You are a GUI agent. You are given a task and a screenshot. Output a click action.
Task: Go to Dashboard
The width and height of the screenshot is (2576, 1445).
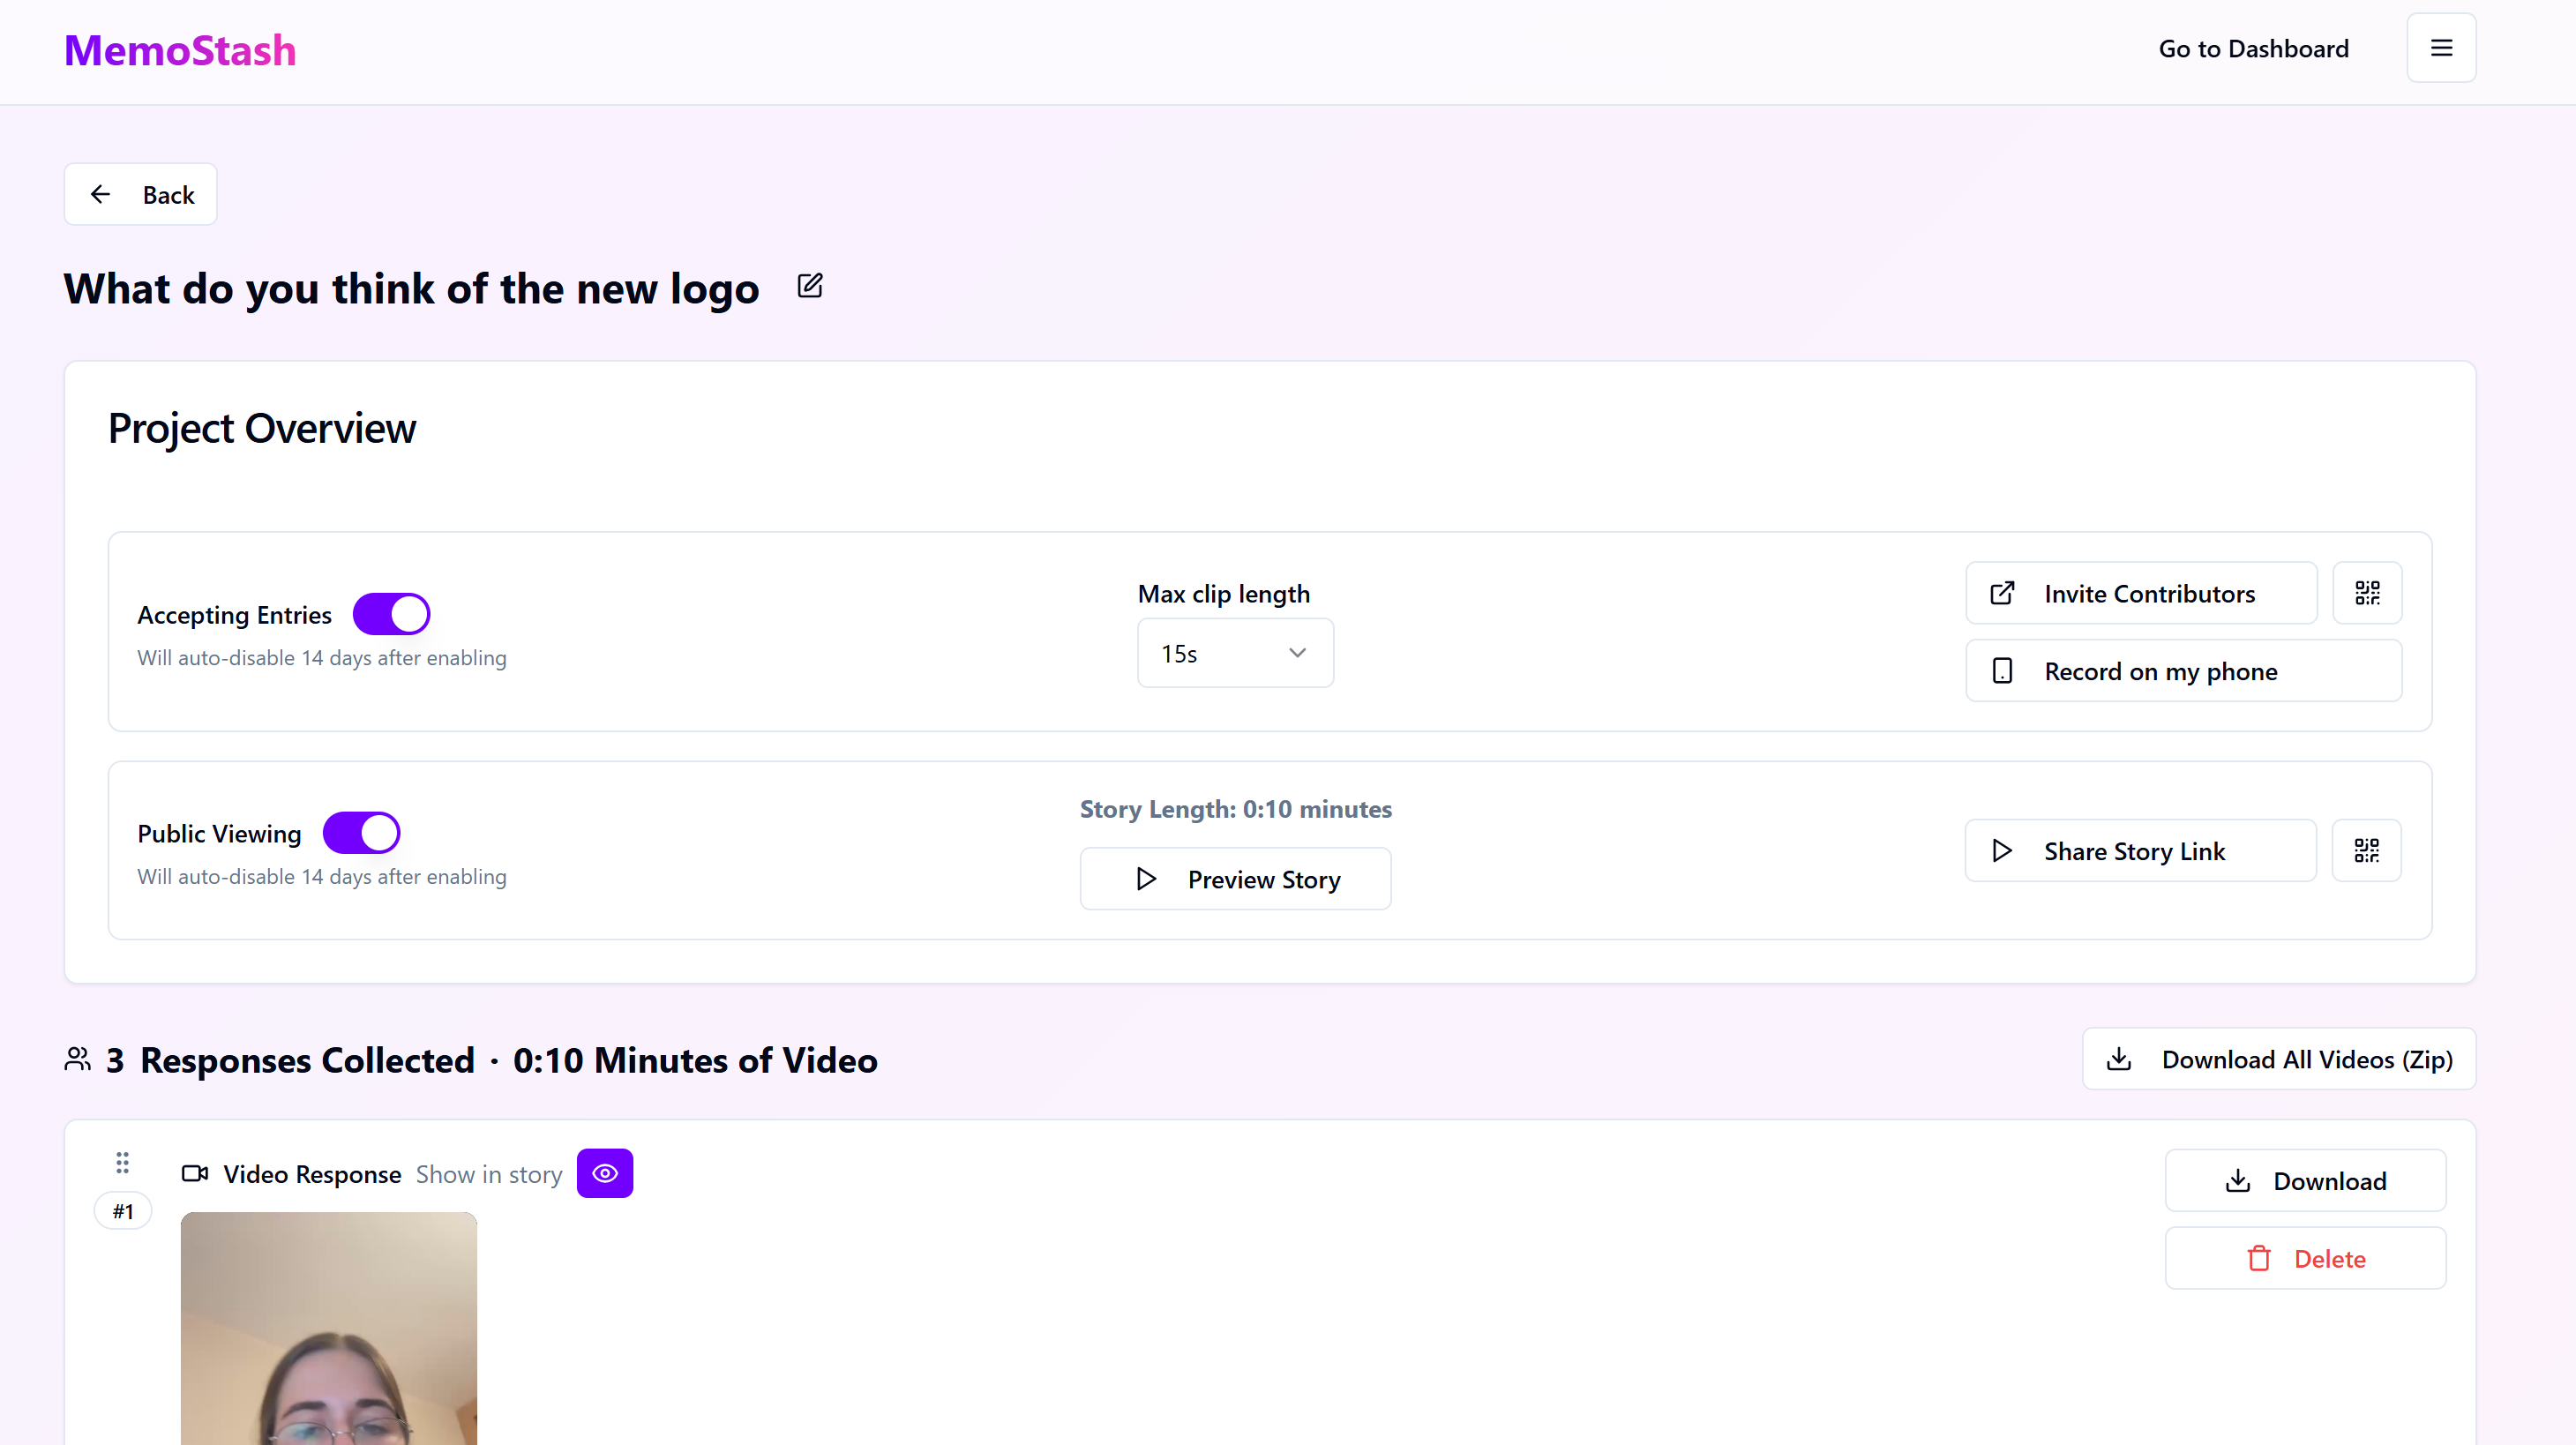pyautogui.click(x=2253, y=48)
